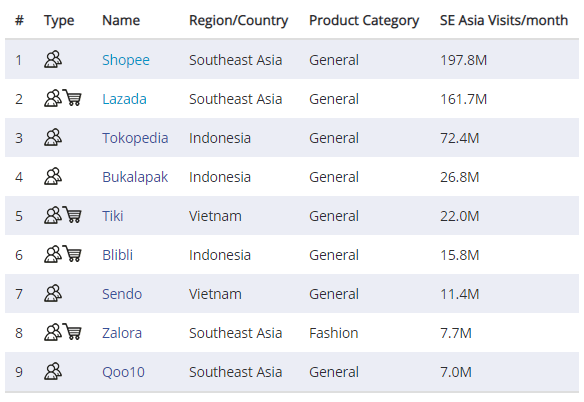This screenshot has height=402, width=584.
Task: Open the Tiki link
Action: coord(113,216)
